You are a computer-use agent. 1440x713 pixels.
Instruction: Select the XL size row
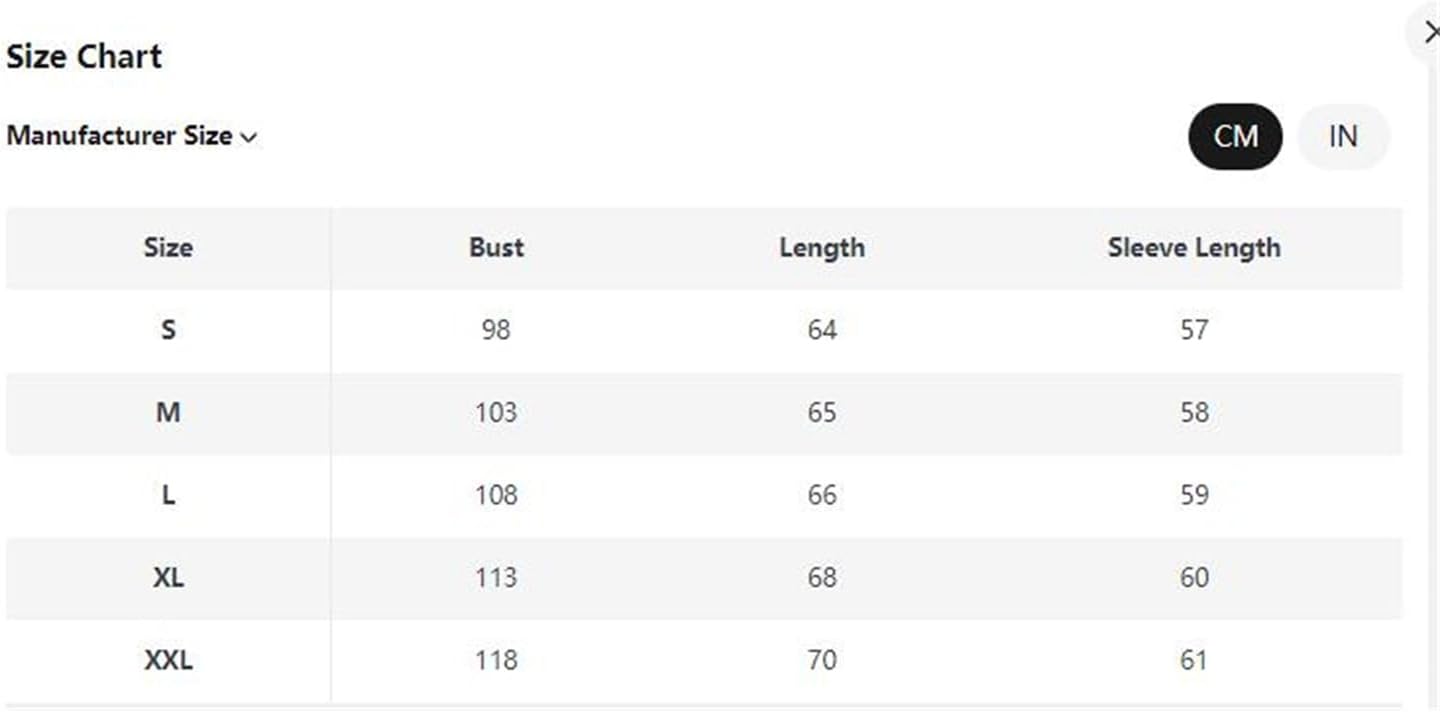pos(168,577)
